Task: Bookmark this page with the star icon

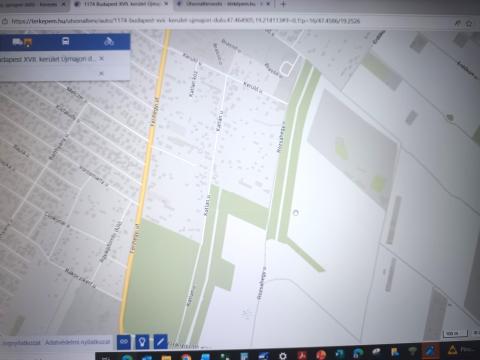Action: [469, 23]
